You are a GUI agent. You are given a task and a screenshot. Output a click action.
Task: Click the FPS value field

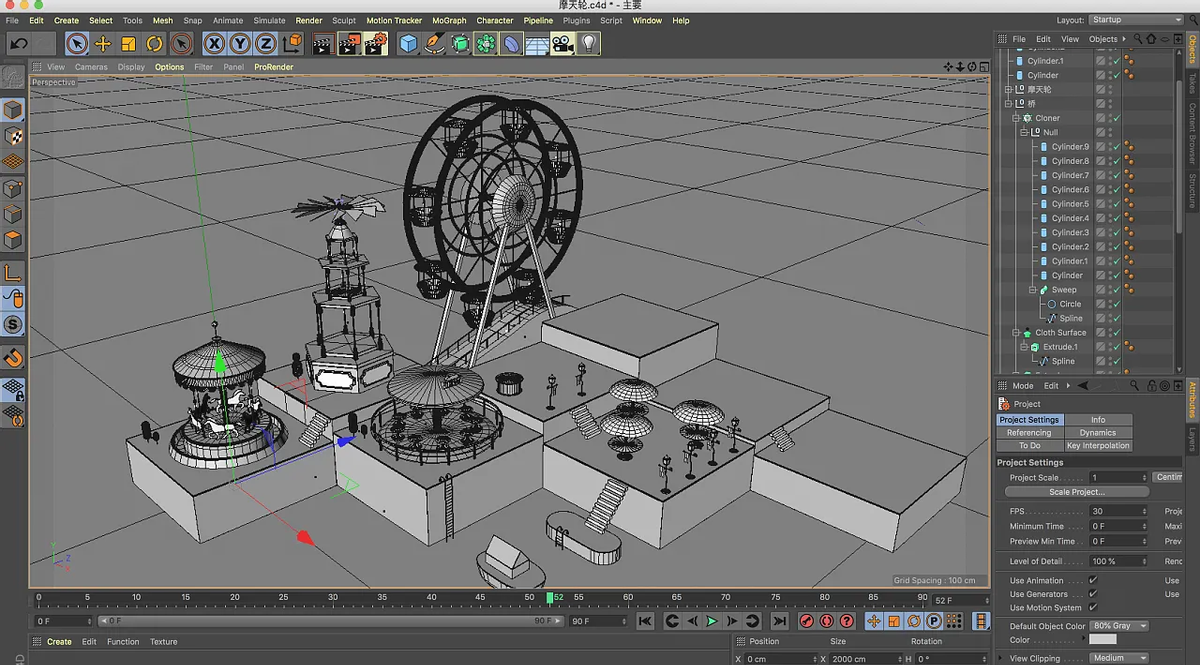pyautogui.click(x=1119, y=511)
